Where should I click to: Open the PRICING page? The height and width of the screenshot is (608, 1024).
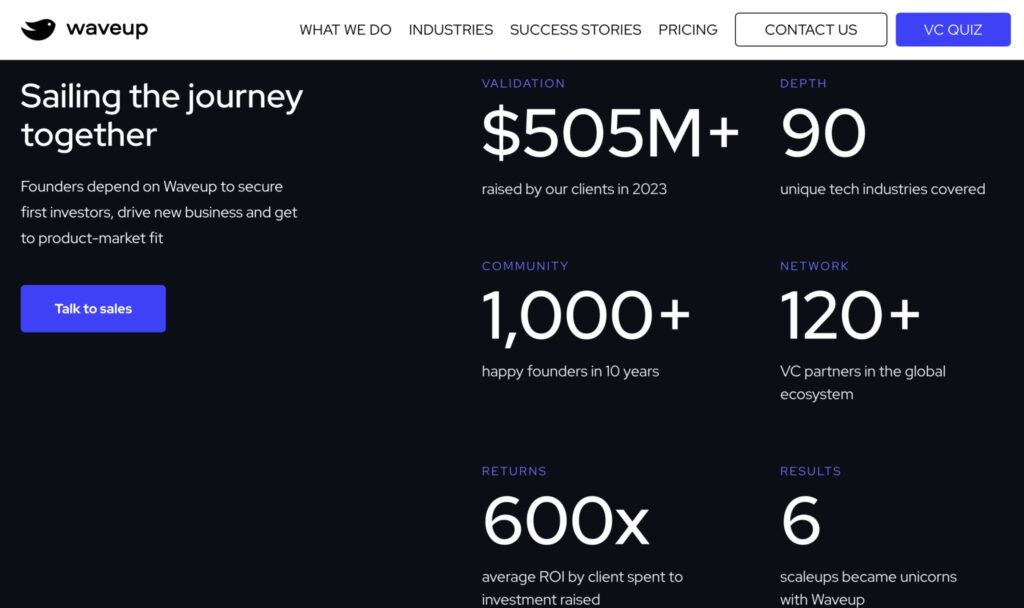[x=687, y=30]
